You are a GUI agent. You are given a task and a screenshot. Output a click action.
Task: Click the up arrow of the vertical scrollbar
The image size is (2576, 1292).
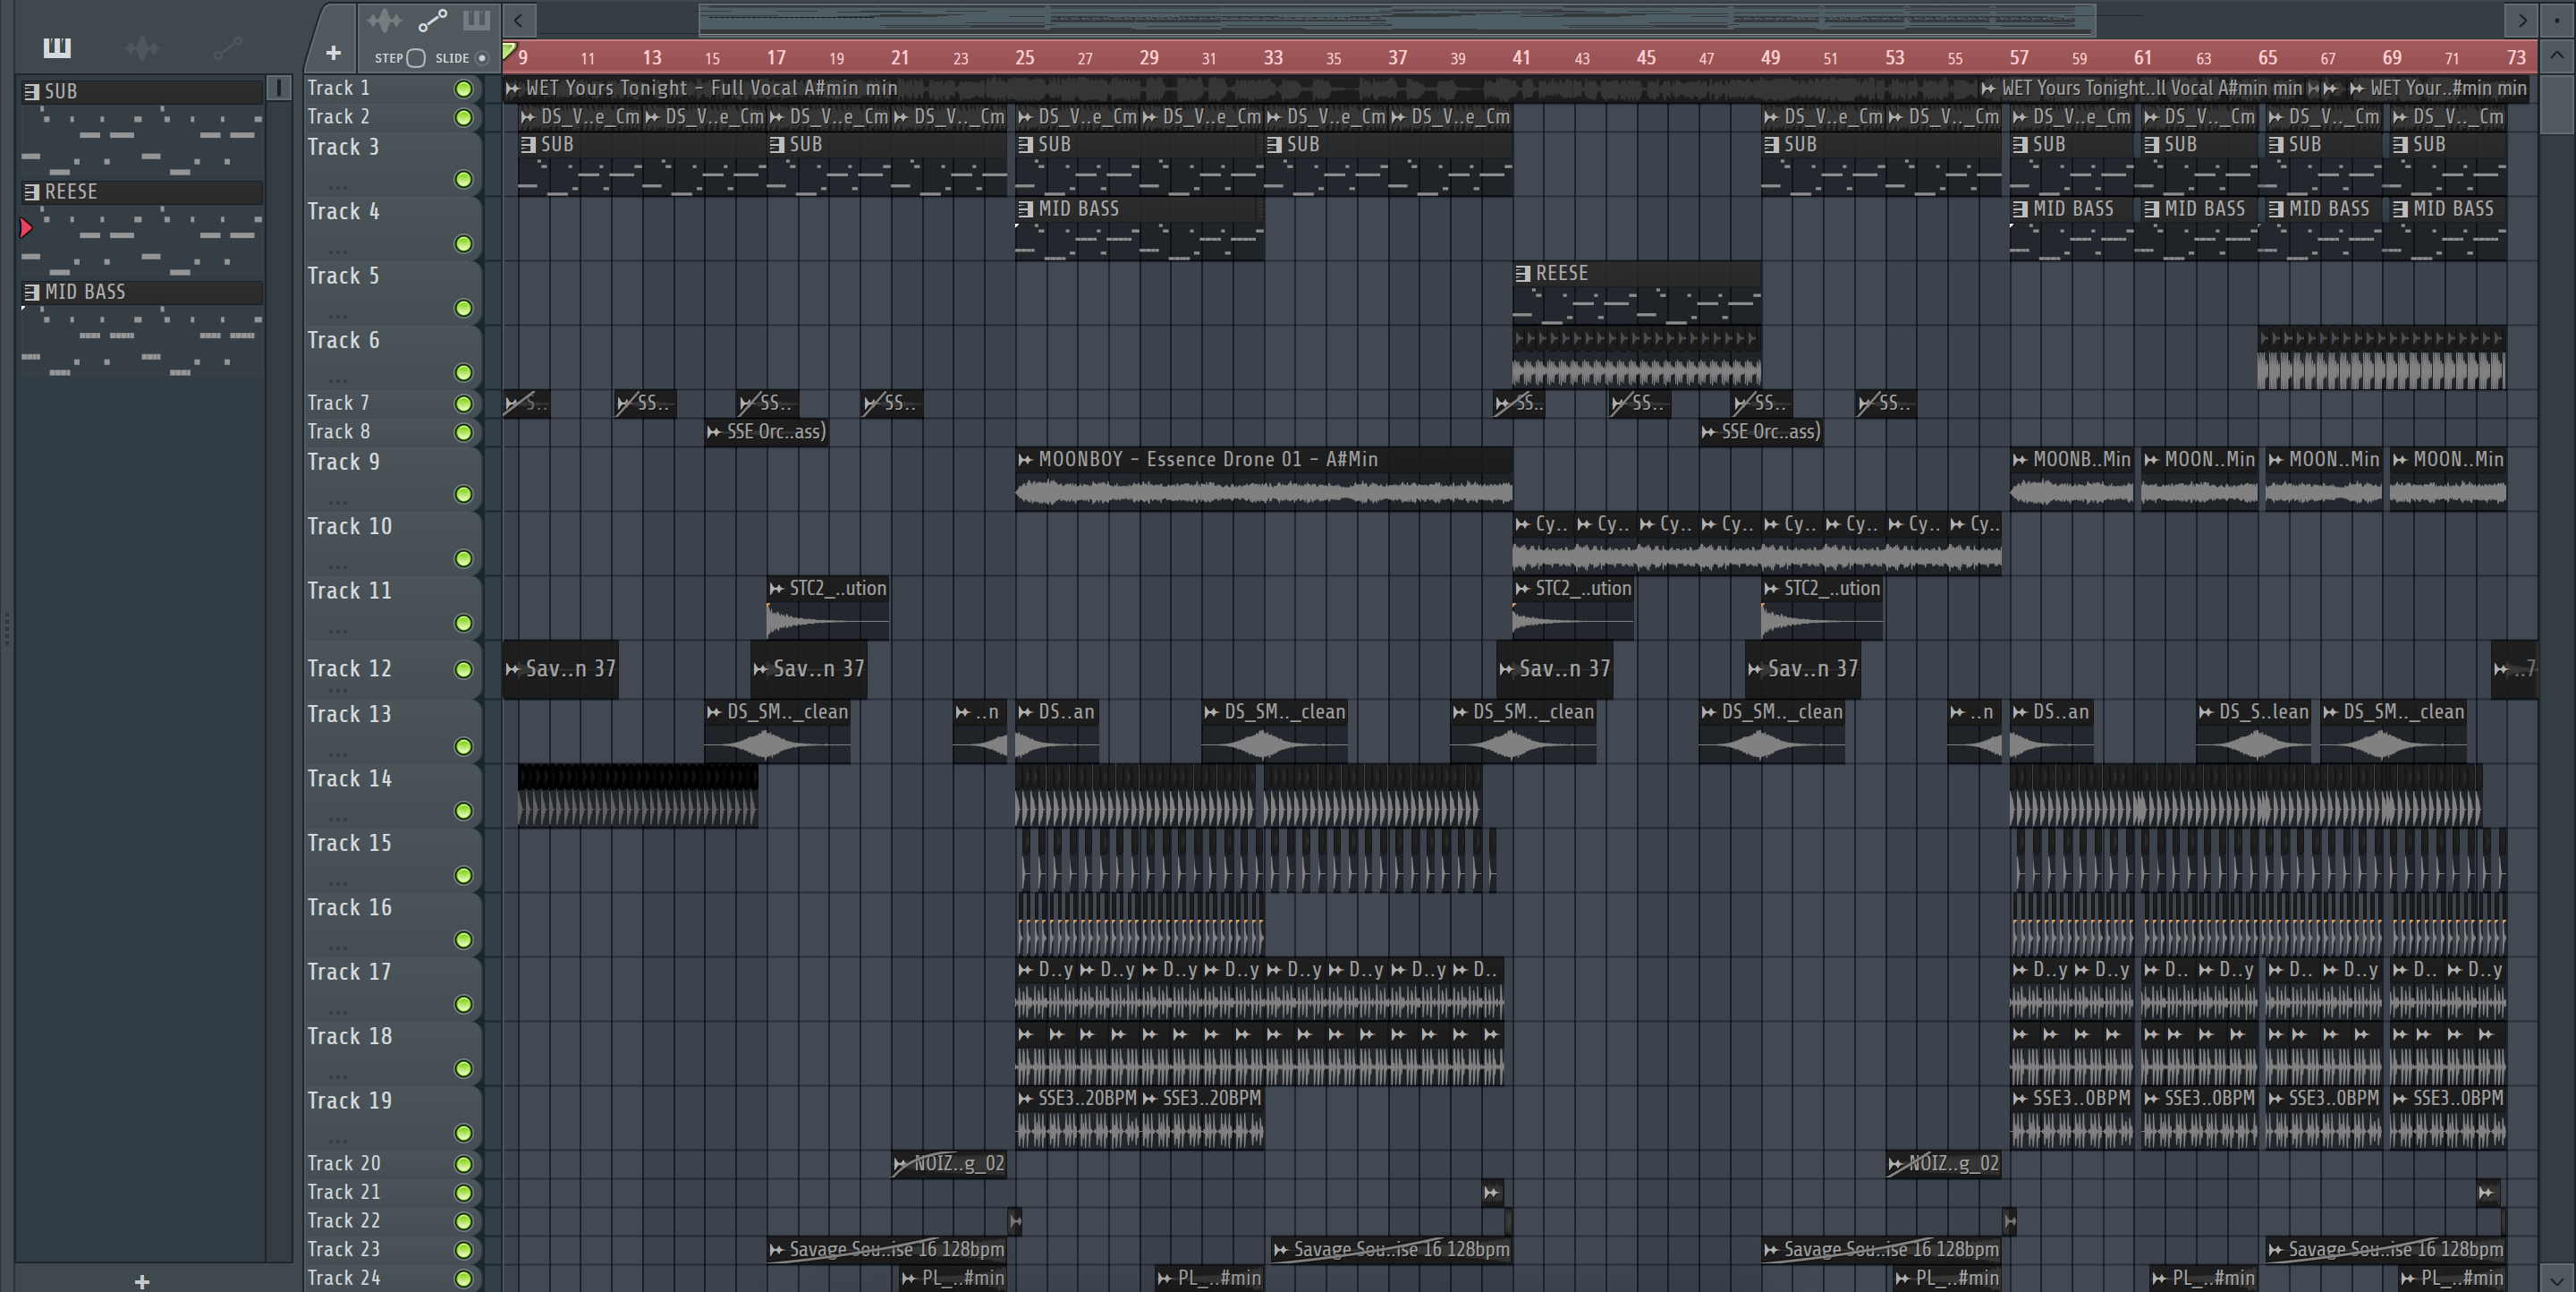coord(2557,55)
